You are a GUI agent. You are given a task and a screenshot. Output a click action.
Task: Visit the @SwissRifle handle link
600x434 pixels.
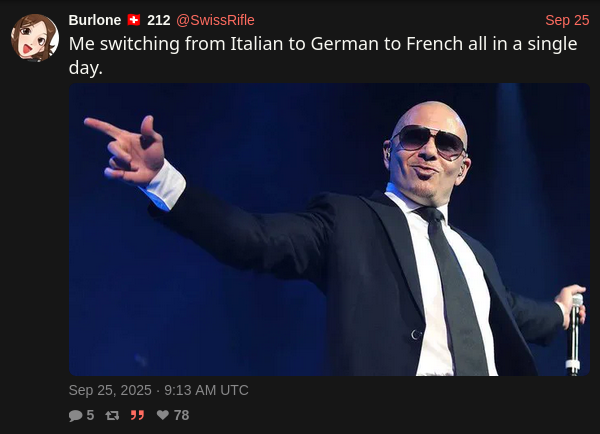point(215,20)
